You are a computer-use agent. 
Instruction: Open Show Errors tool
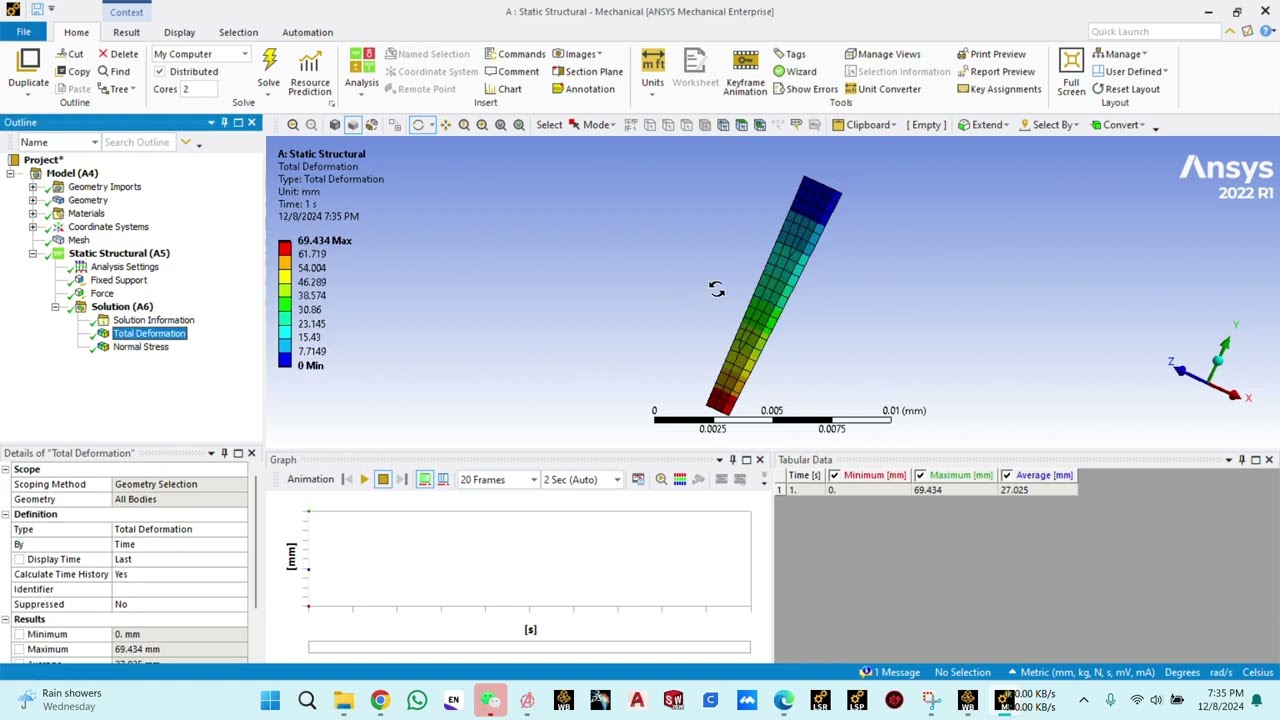pos(804,89)
